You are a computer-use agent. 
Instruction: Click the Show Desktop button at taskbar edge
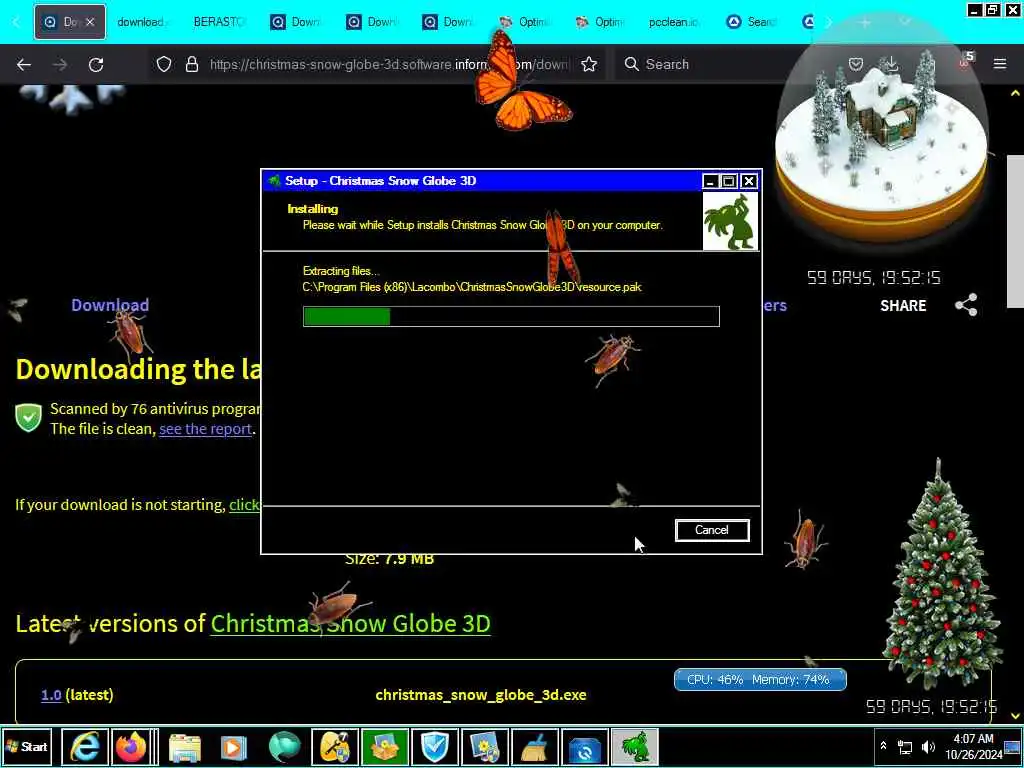[1013, 746]
